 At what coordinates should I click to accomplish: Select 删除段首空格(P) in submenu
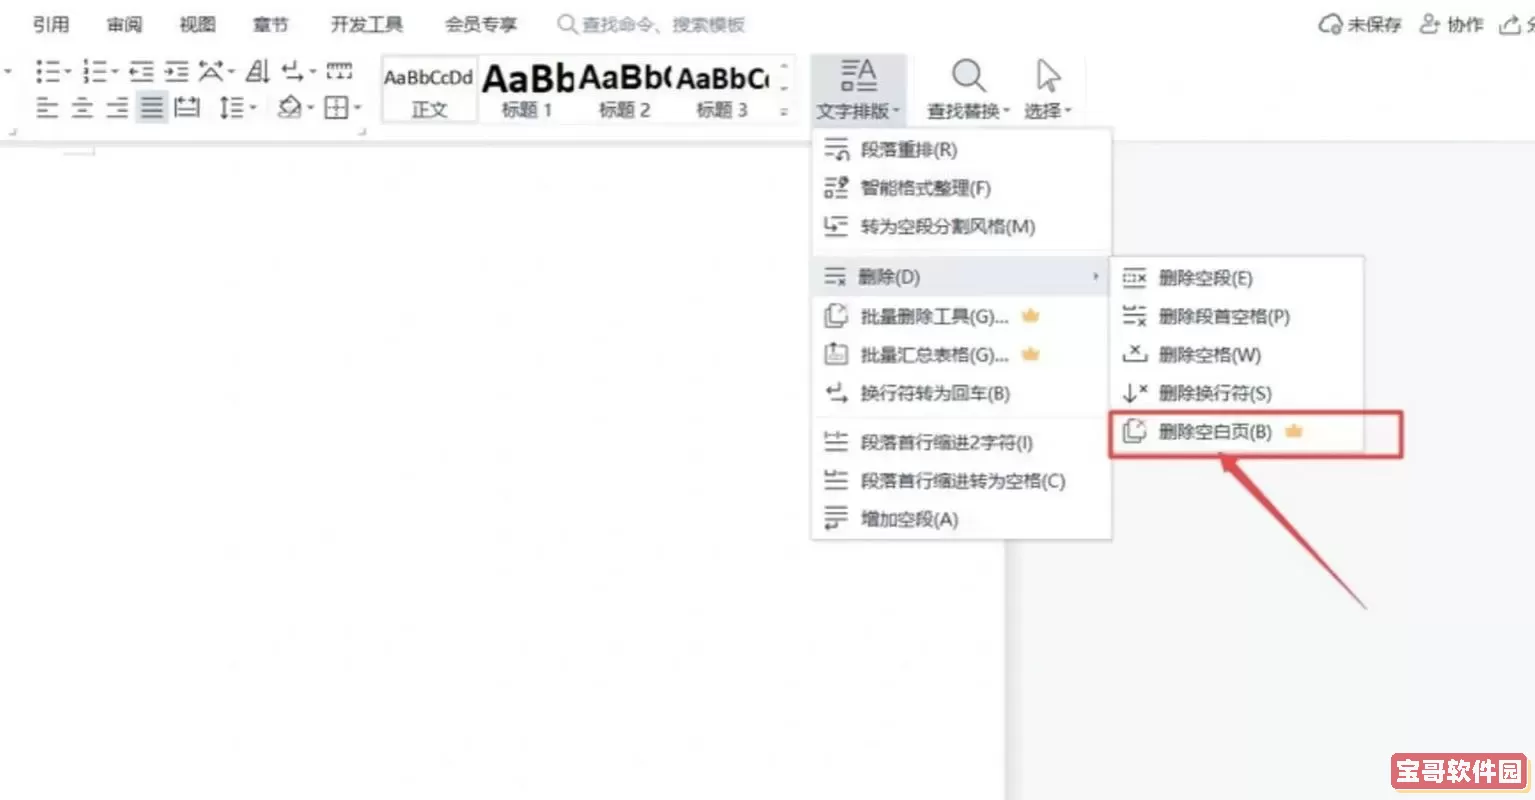tap(1237, 317)
